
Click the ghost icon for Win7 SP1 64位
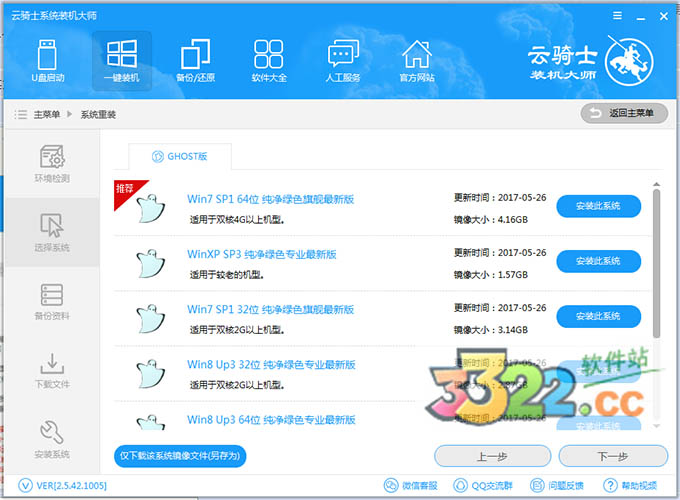pyautogui.click(x=150, y=209)
